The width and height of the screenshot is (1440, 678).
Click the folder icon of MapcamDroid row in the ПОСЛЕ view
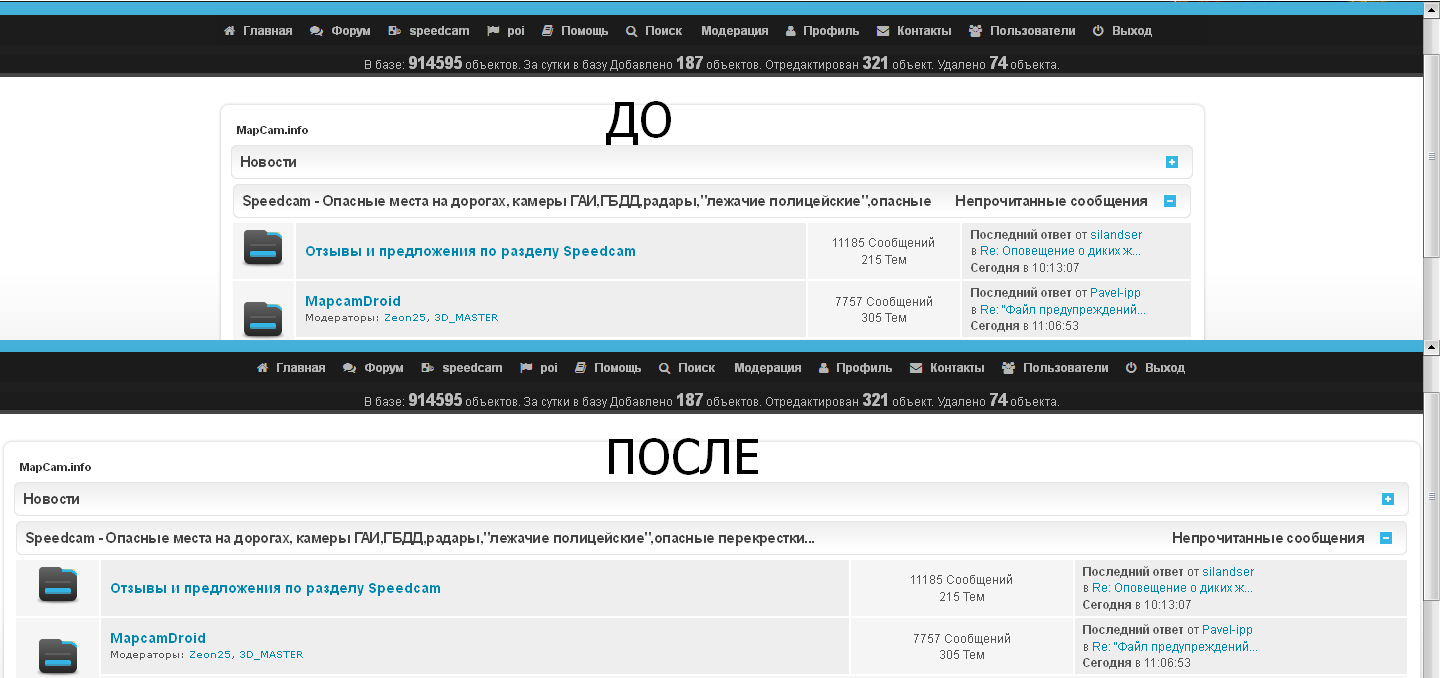pos(58,656)
